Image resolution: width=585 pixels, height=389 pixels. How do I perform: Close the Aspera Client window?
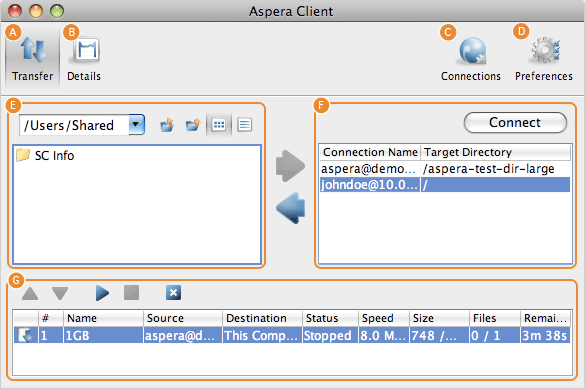click(x=15, y=11)
